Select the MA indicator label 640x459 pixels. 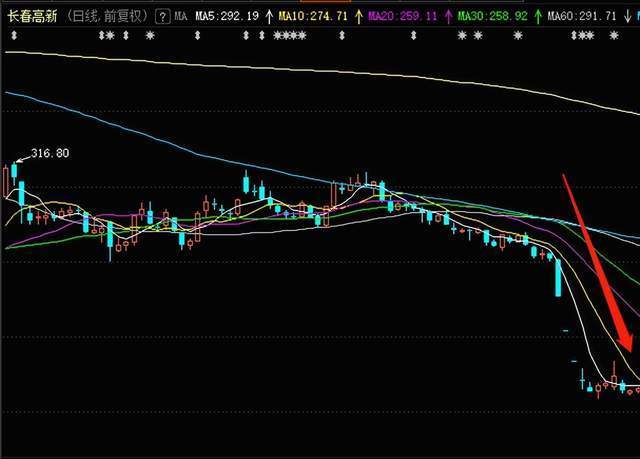pos(180,17)
